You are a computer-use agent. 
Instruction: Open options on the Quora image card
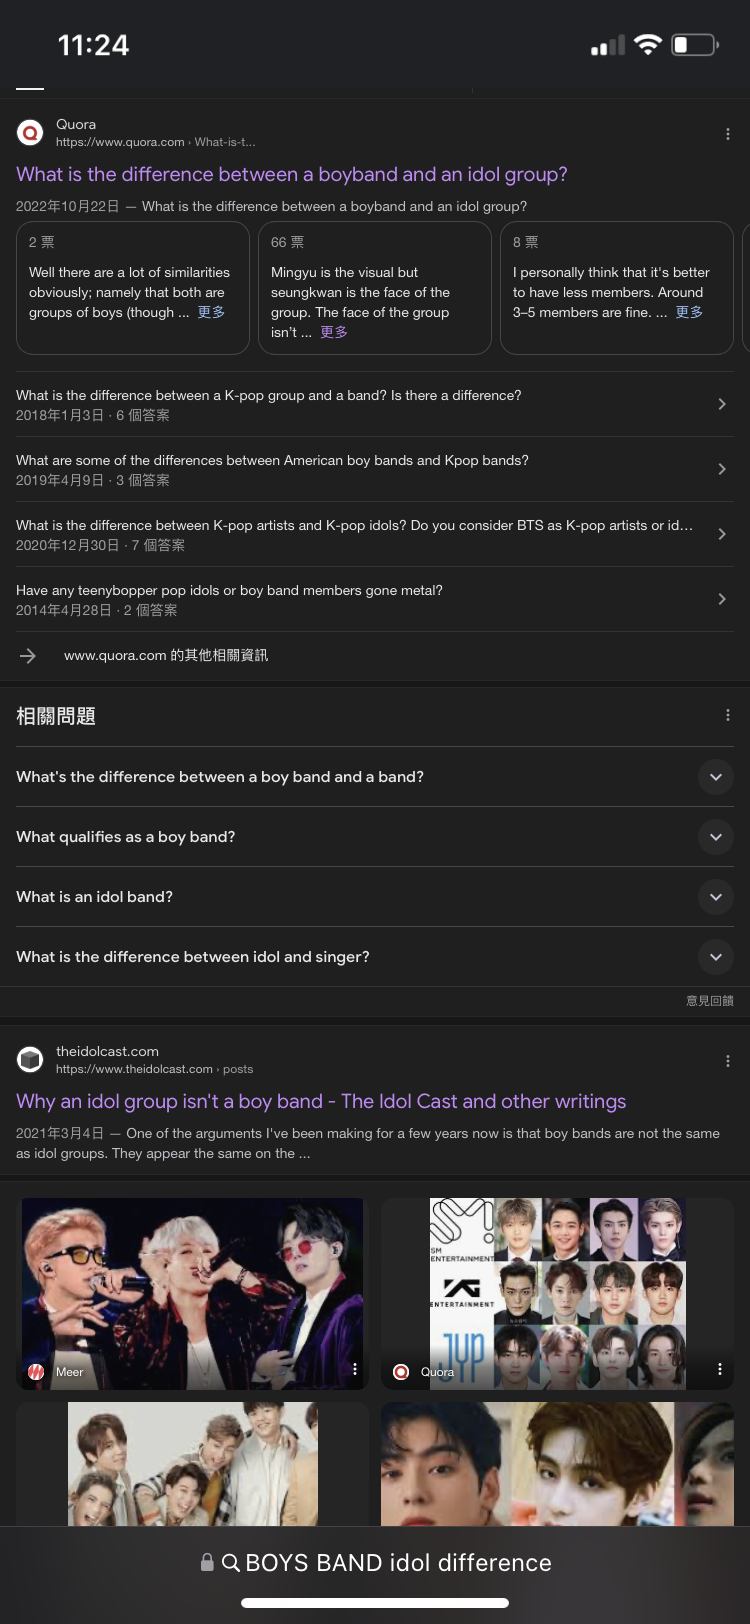[719, 1369]
